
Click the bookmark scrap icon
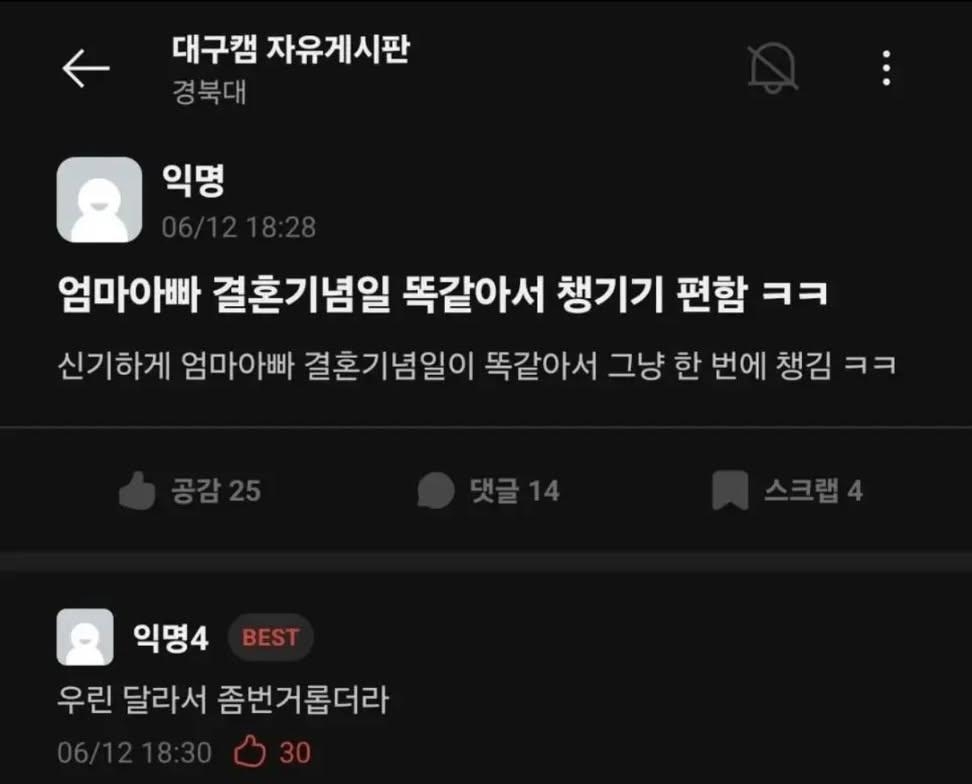click(730, 490)
